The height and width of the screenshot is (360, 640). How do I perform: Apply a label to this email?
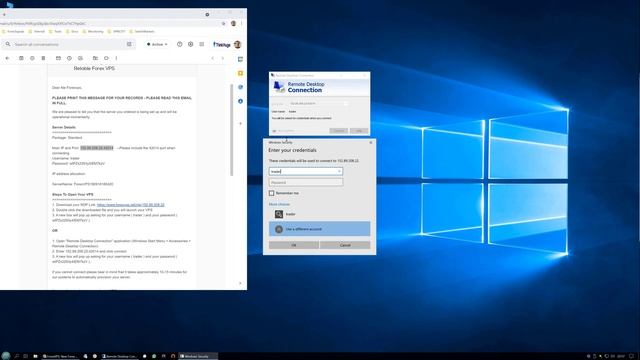(106, 58)
